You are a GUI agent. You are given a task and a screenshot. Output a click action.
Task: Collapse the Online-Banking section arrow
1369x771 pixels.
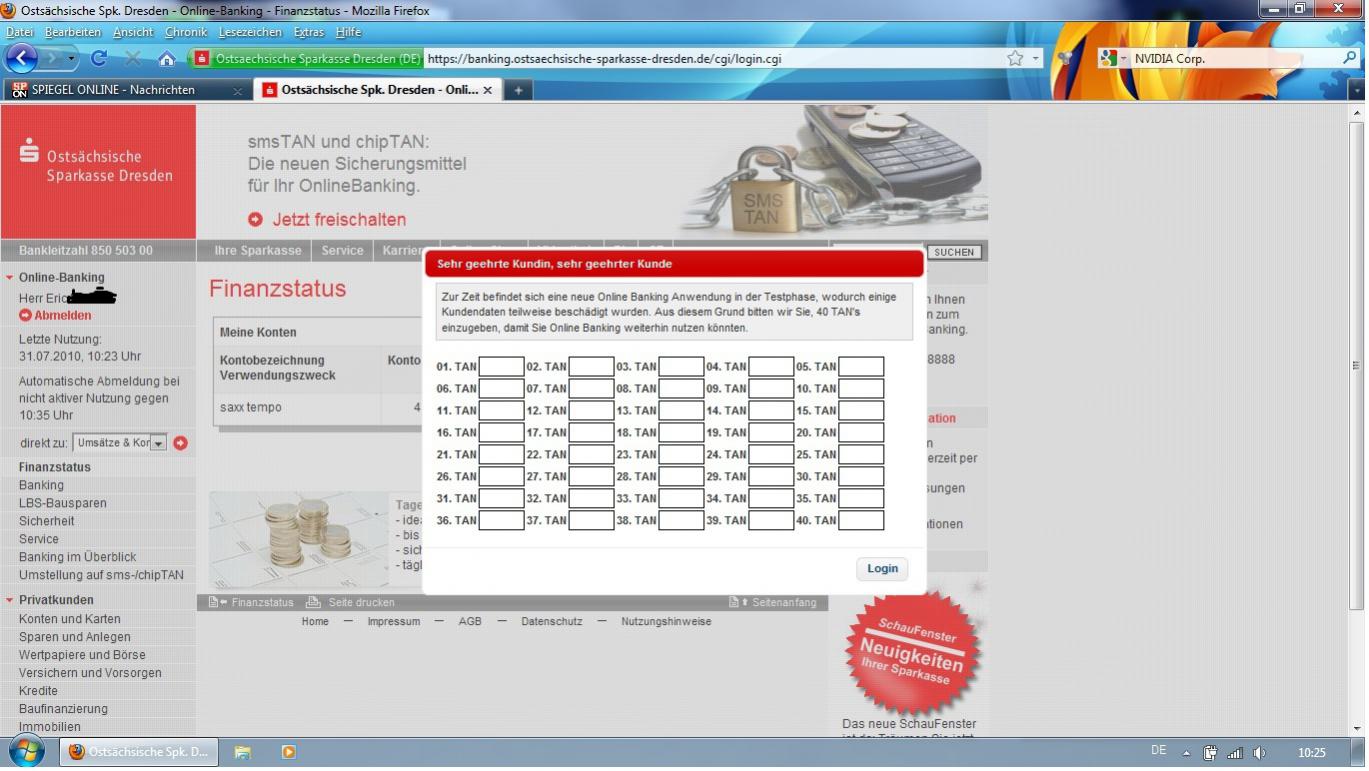[9, 278]
